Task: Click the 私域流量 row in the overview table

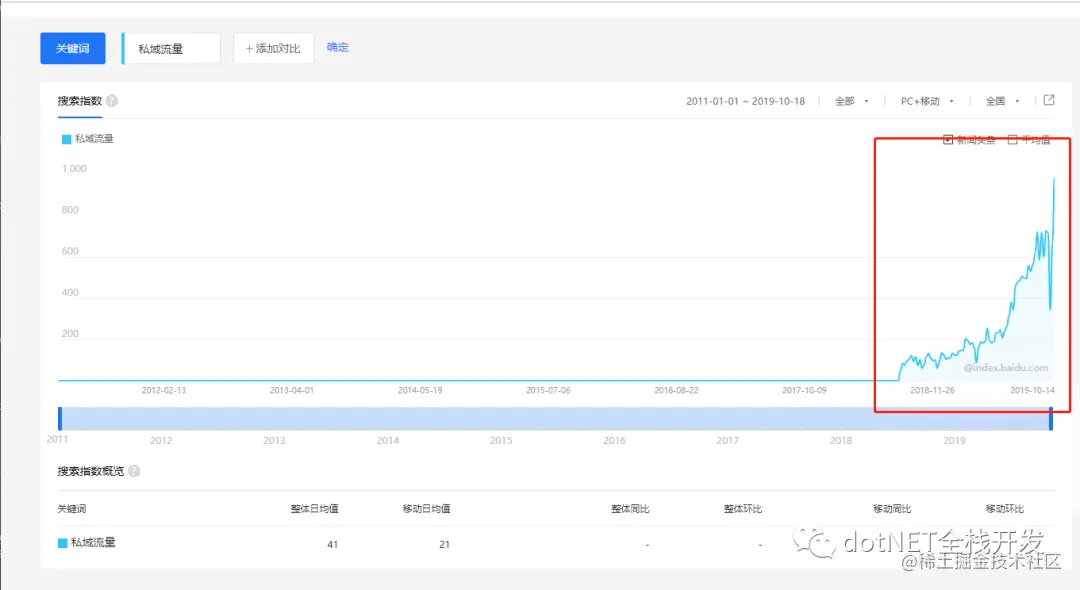Action: pos(556,543)
